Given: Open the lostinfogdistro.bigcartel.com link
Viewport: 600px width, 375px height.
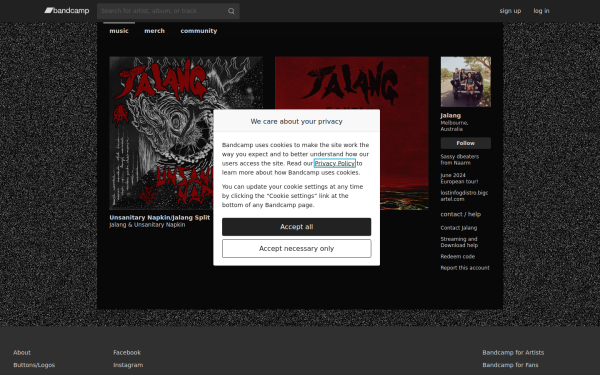Looking at the screenshot, I should [x=464, y=196].
